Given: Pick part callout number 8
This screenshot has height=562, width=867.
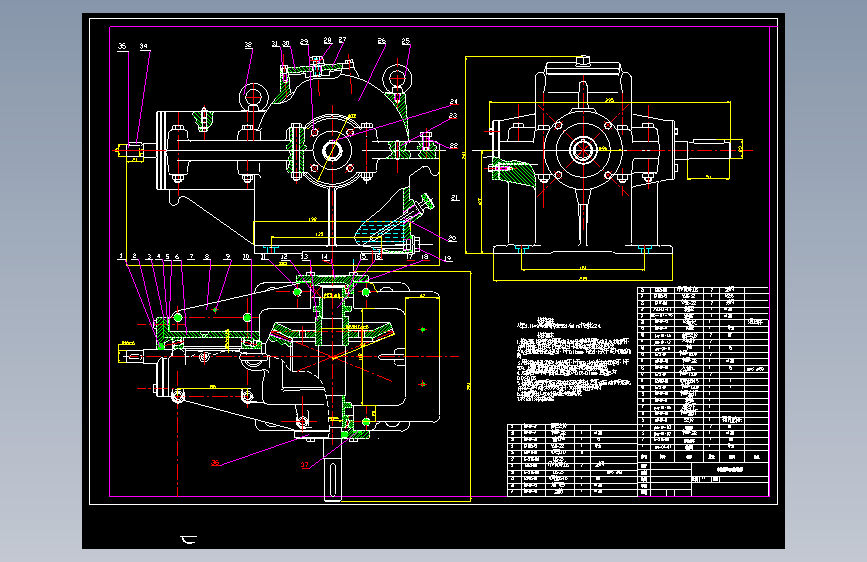Looking at the screenshot, I should 207,257.
